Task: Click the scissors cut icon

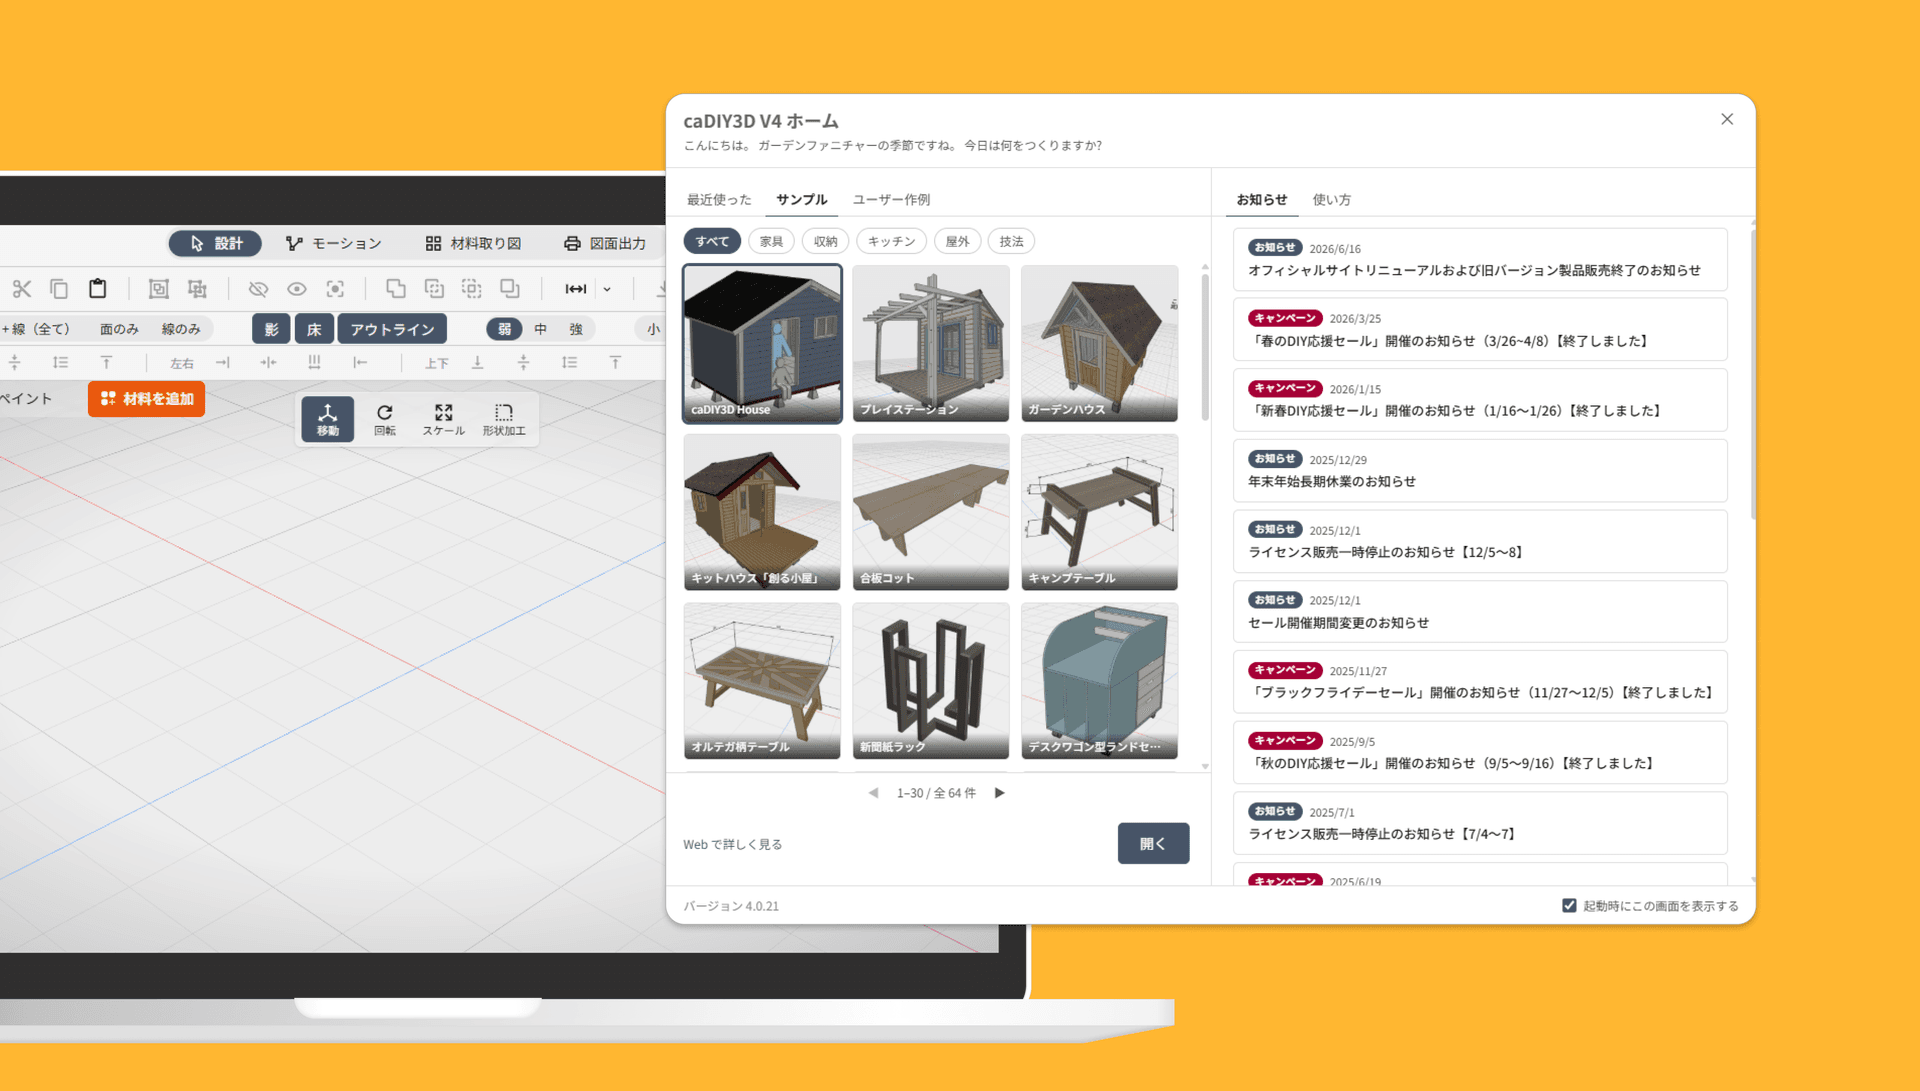Action: click(22, 289)
